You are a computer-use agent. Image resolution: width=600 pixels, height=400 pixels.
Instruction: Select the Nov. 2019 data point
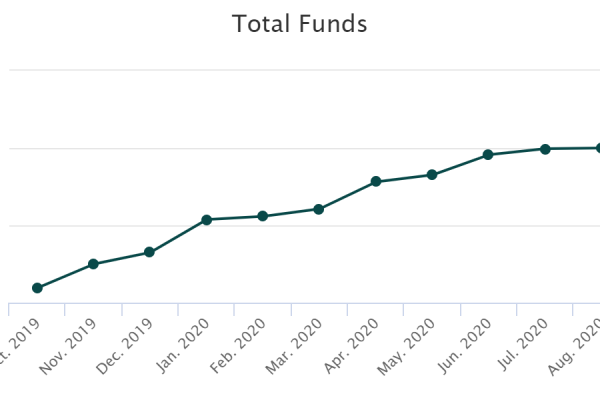93,264
